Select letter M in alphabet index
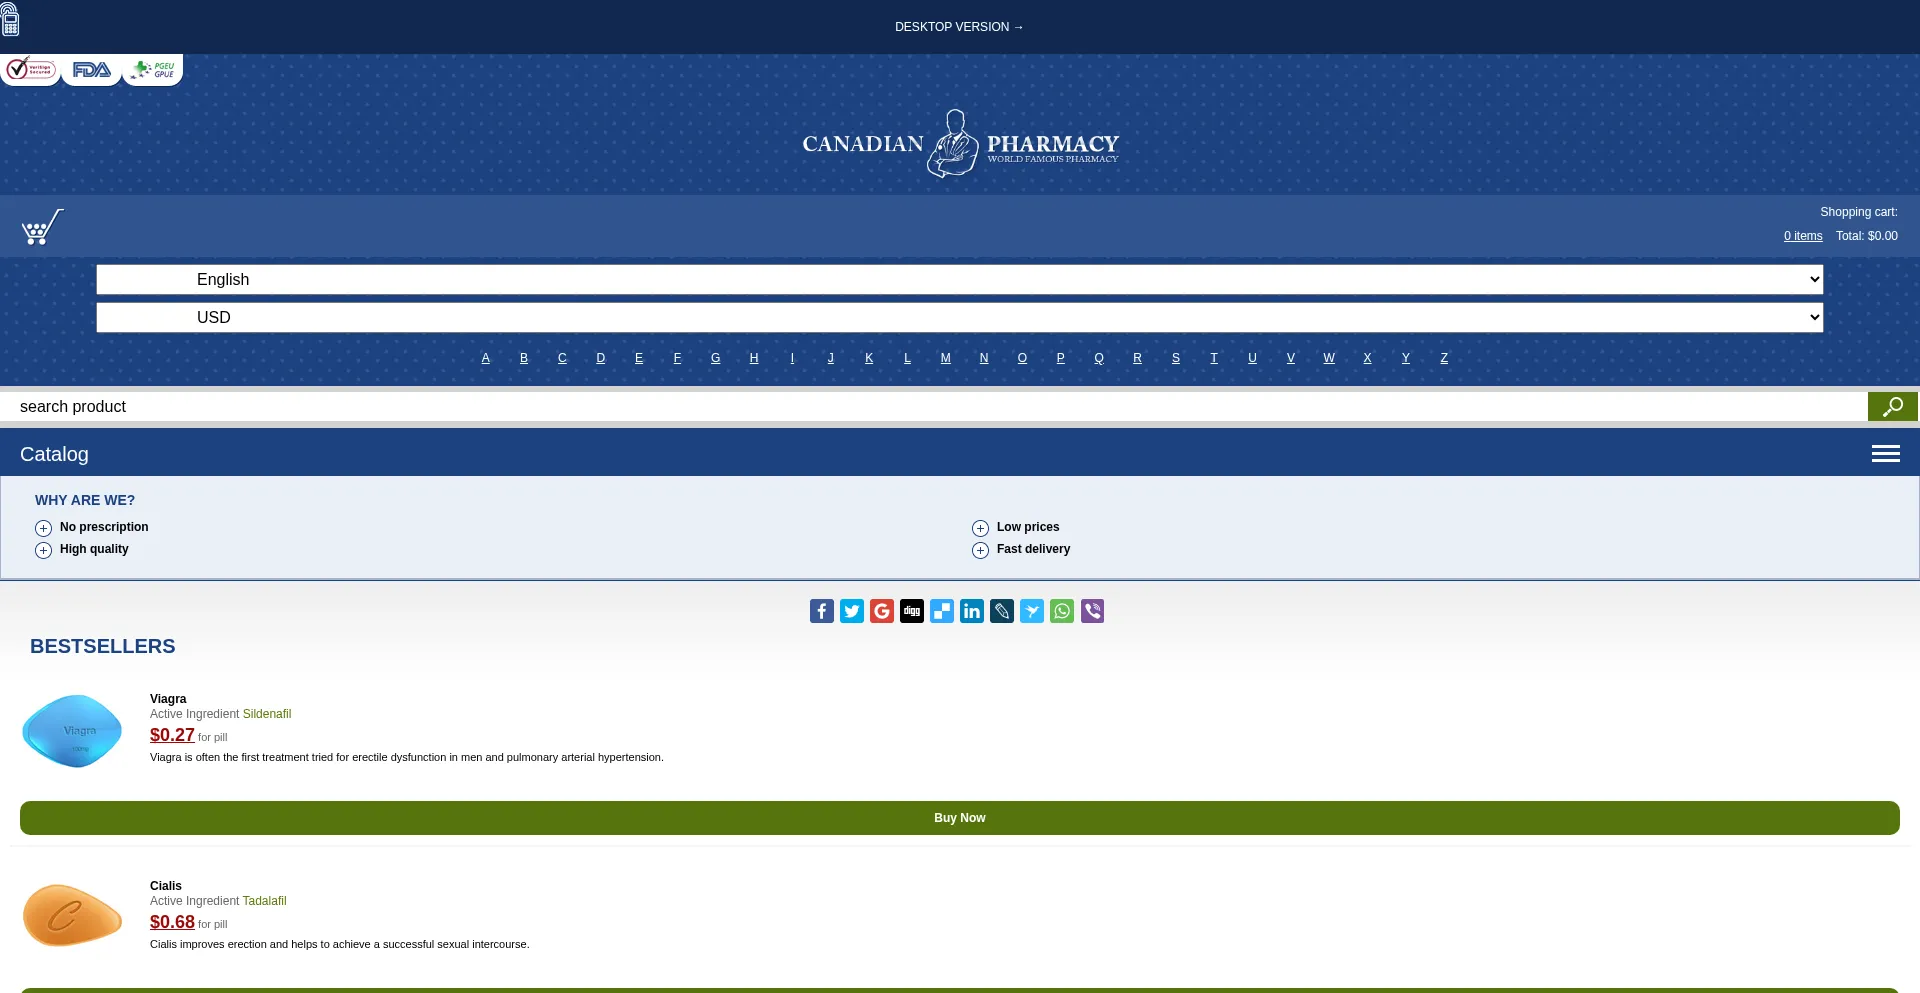Viewport: 1920px width, 993px height. pos(945,358)
